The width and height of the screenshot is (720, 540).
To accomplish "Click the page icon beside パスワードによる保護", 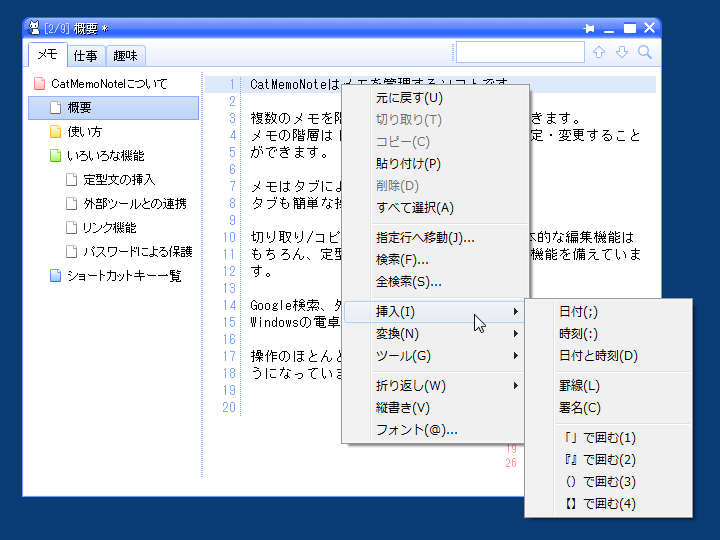I will click(x=71, y=251).
